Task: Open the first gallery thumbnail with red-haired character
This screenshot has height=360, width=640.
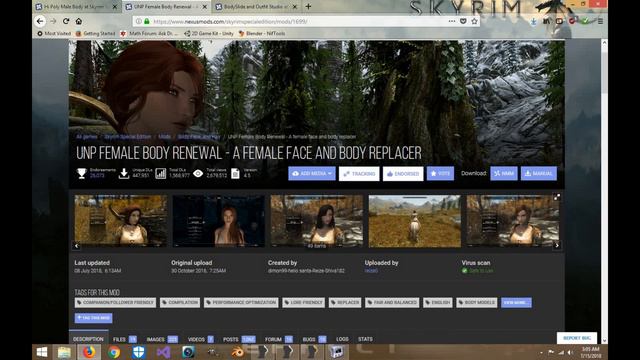Action: click(x=121, y=221)
